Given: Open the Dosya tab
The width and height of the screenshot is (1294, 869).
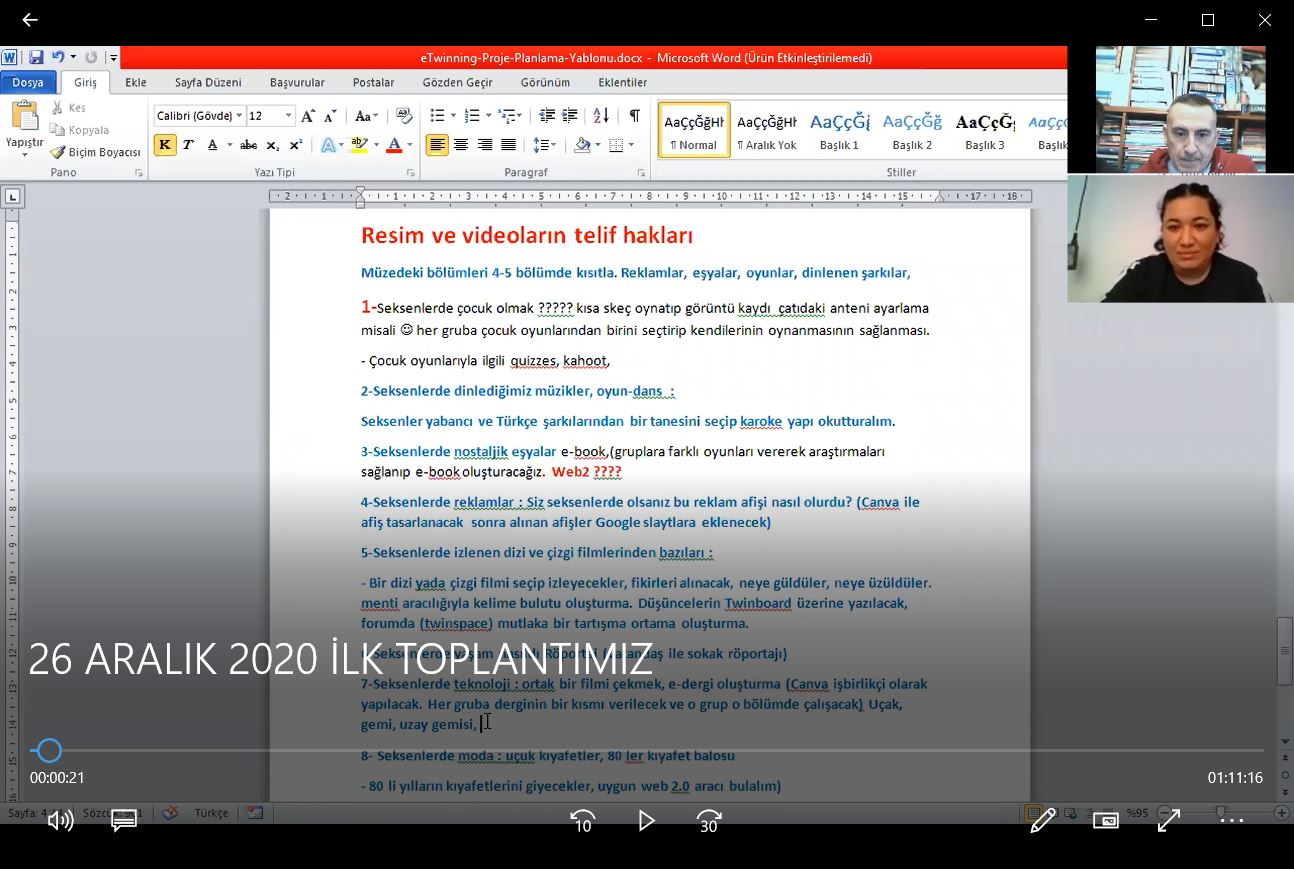Looking at the screenshot, I should (x=28, y=83).
